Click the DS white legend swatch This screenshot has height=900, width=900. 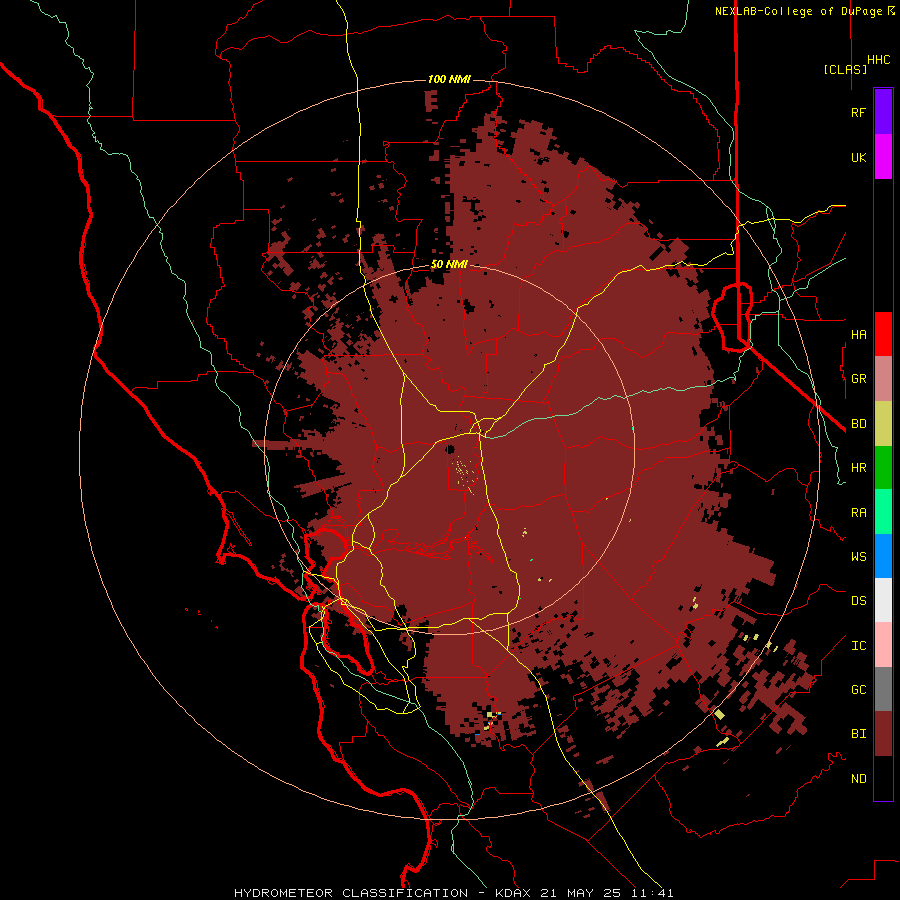click(x=883, y=600)
